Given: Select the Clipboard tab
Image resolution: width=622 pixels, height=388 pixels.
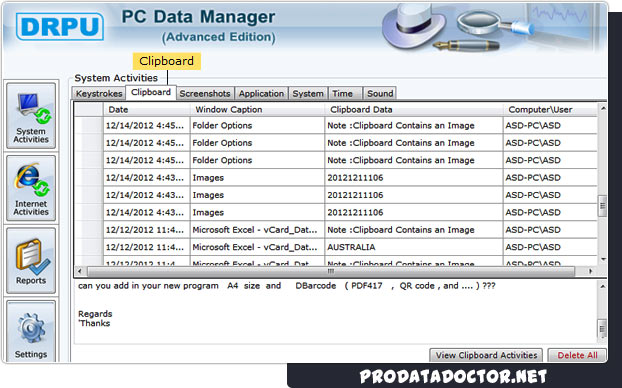Looking at the screenshot, I should [151, 92].
